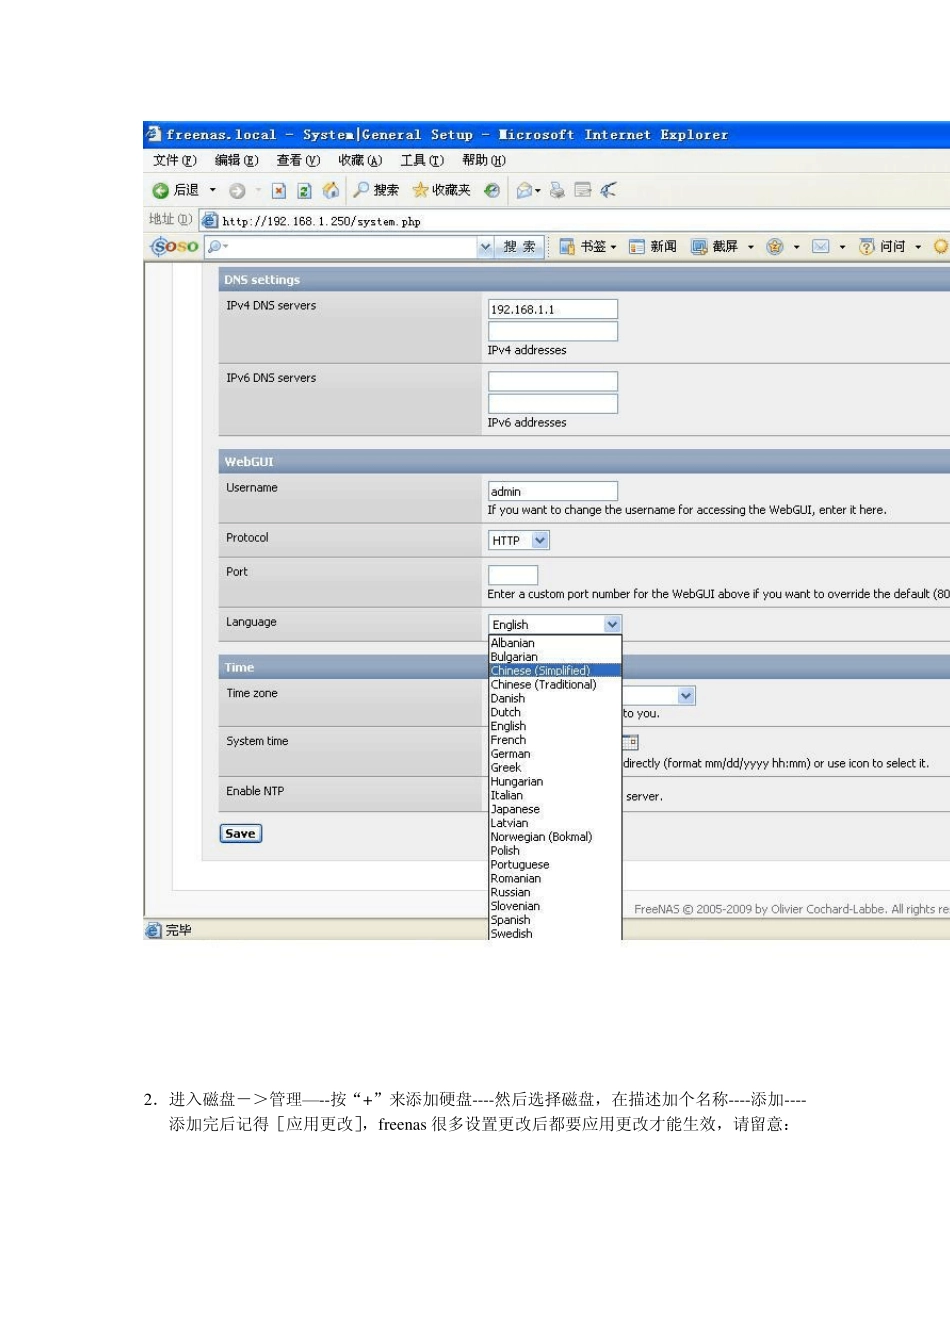The image size is (950, 1344).
Task: Open the 帮助(H) menu
Action: click(484, 160)
